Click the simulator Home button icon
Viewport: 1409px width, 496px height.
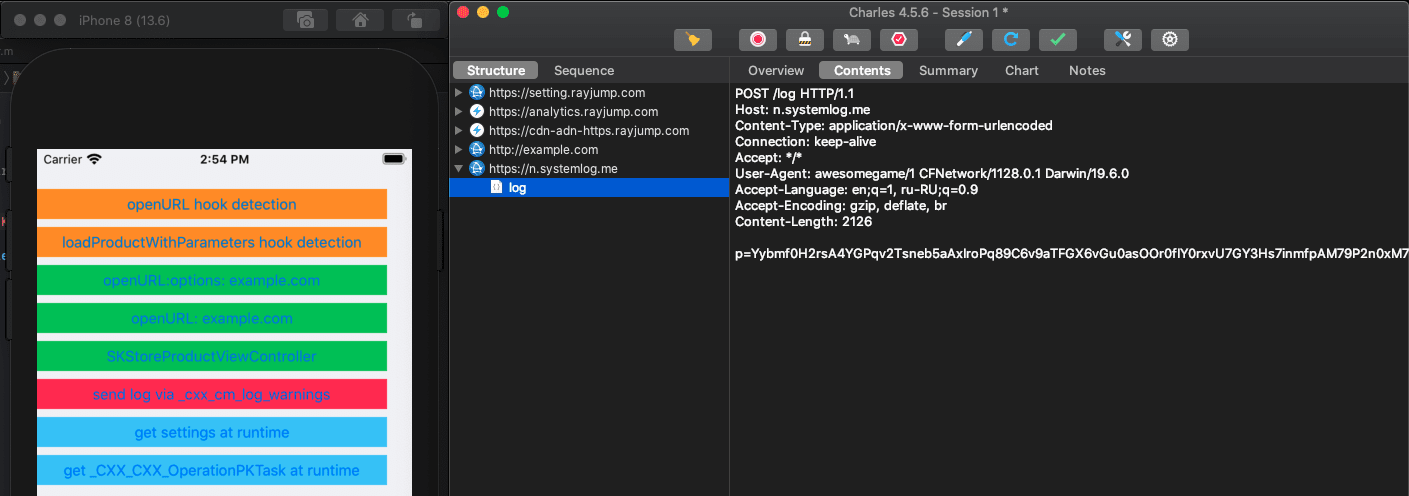tap(360, 20)
